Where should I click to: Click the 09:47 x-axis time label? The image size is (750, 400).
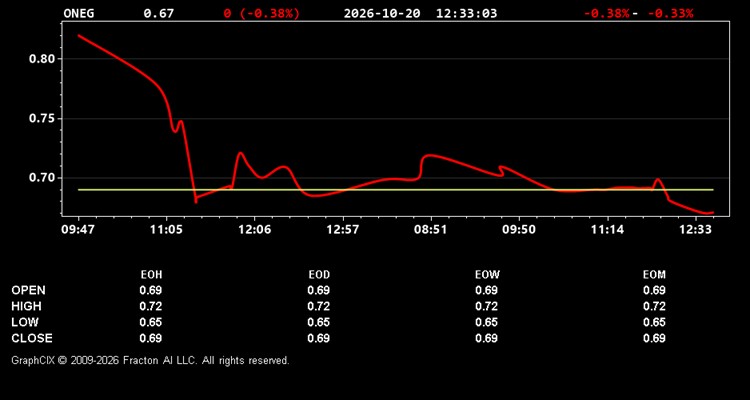[77, 229]
